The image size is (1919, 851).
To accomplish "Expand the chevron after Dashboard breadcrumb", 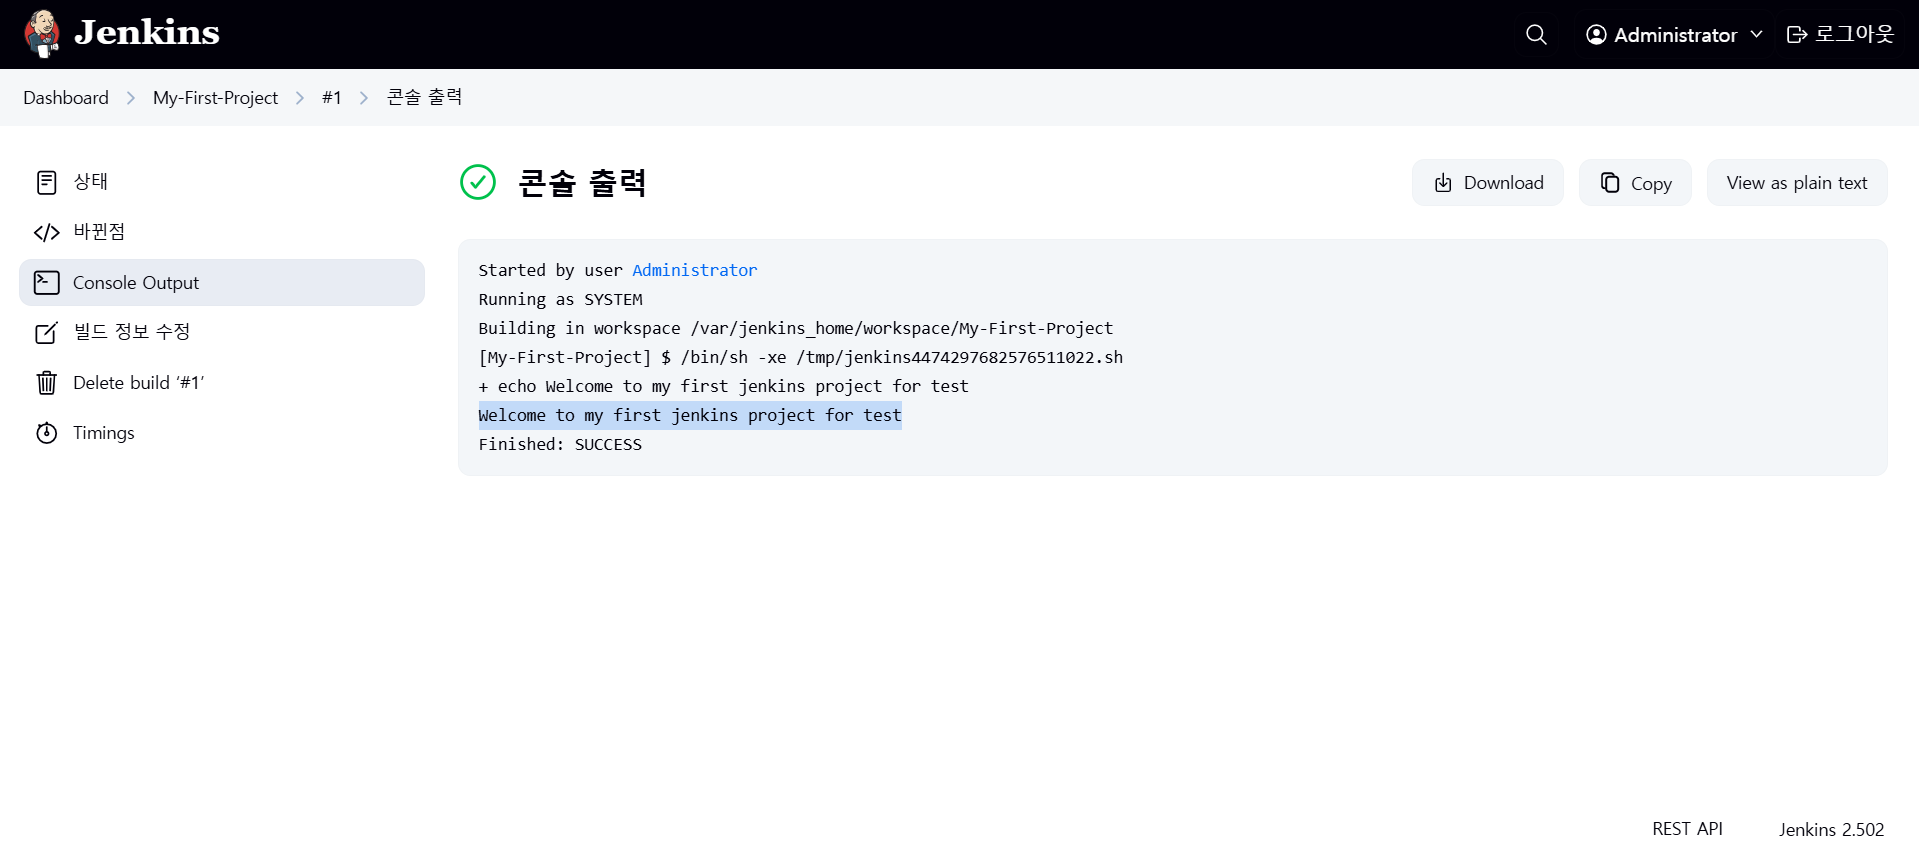I will [x=131, y=98].
